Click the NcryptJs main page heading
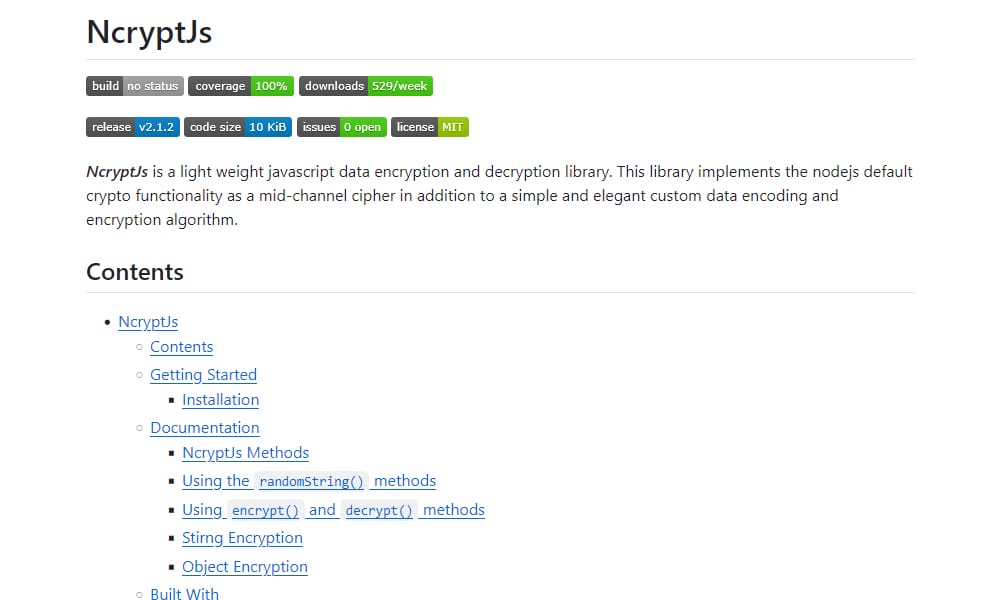Screen dimensions: 1000x600 coord(148,32)
